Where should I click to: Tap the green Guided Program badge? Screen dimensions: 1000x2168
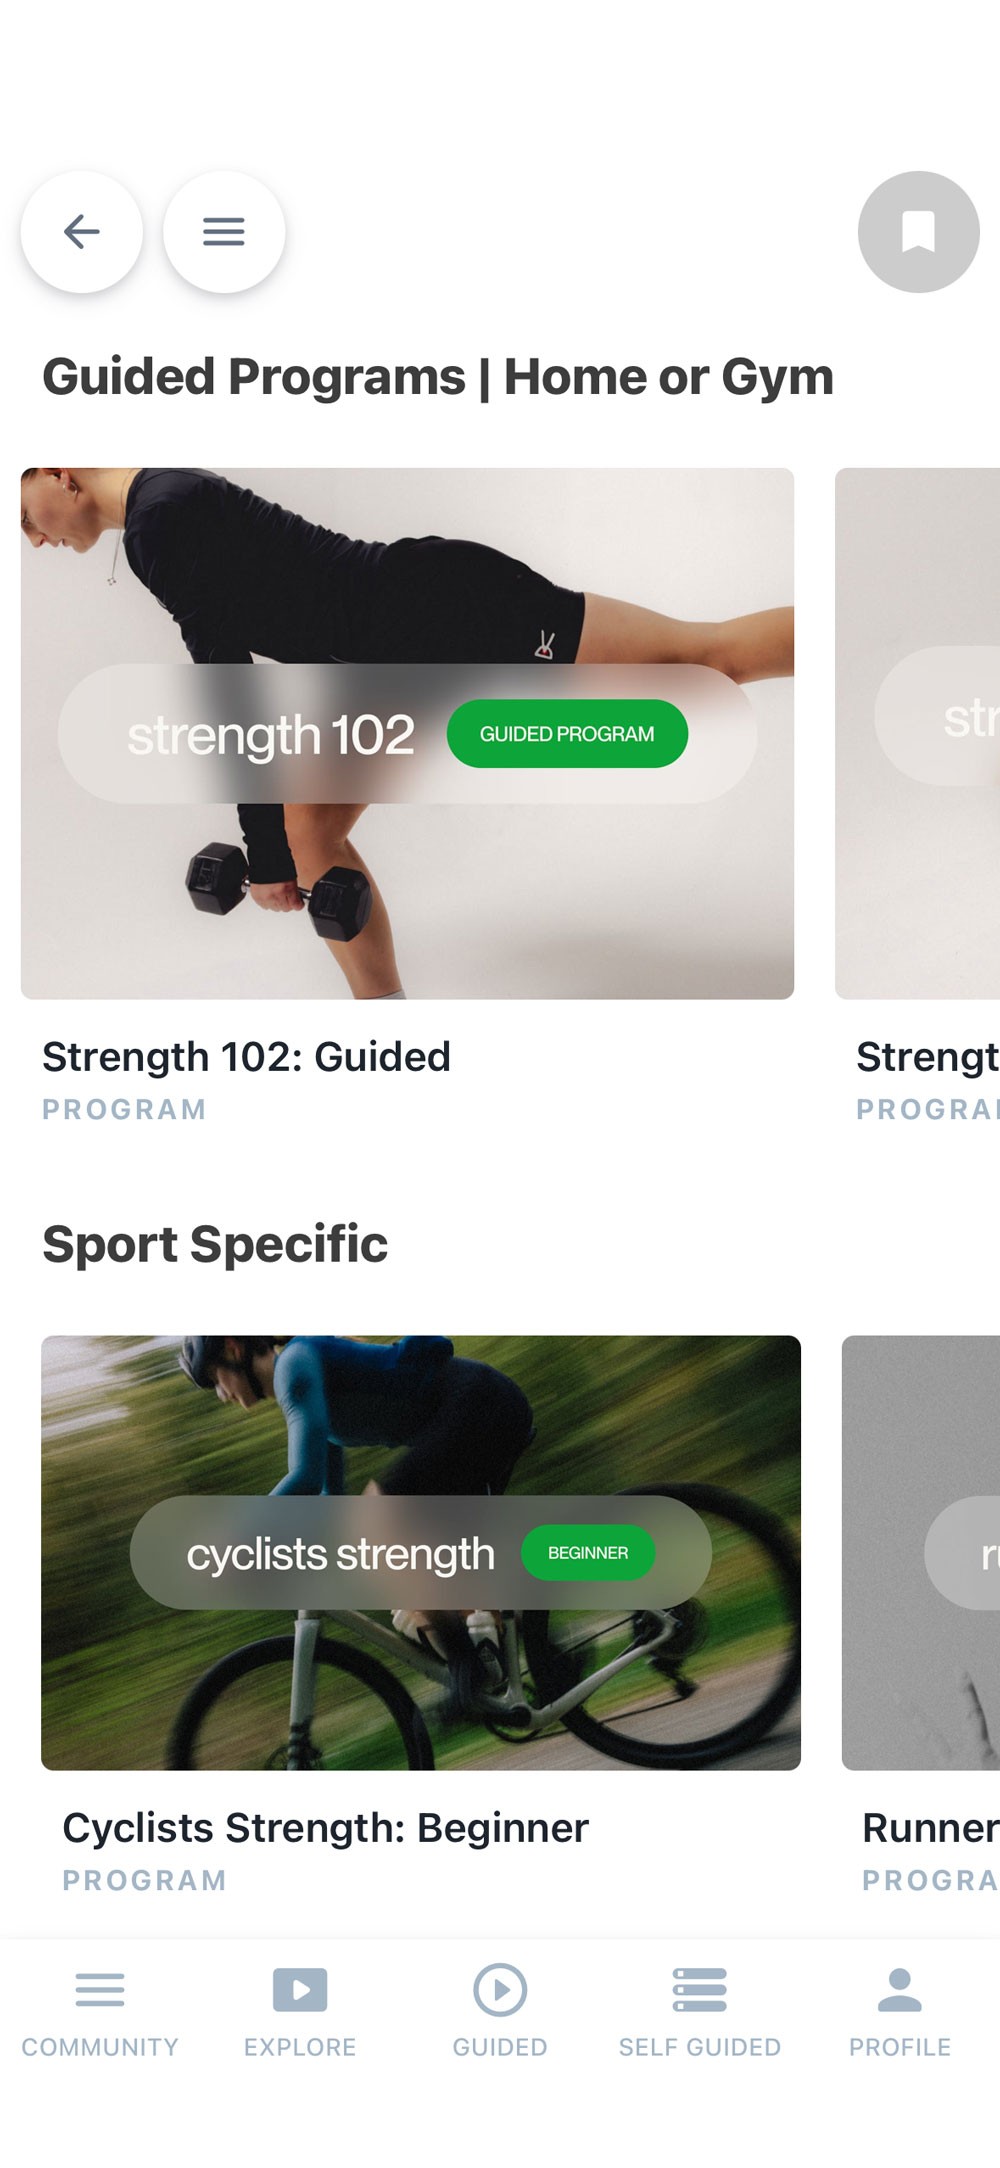click(x=567, y=734)
